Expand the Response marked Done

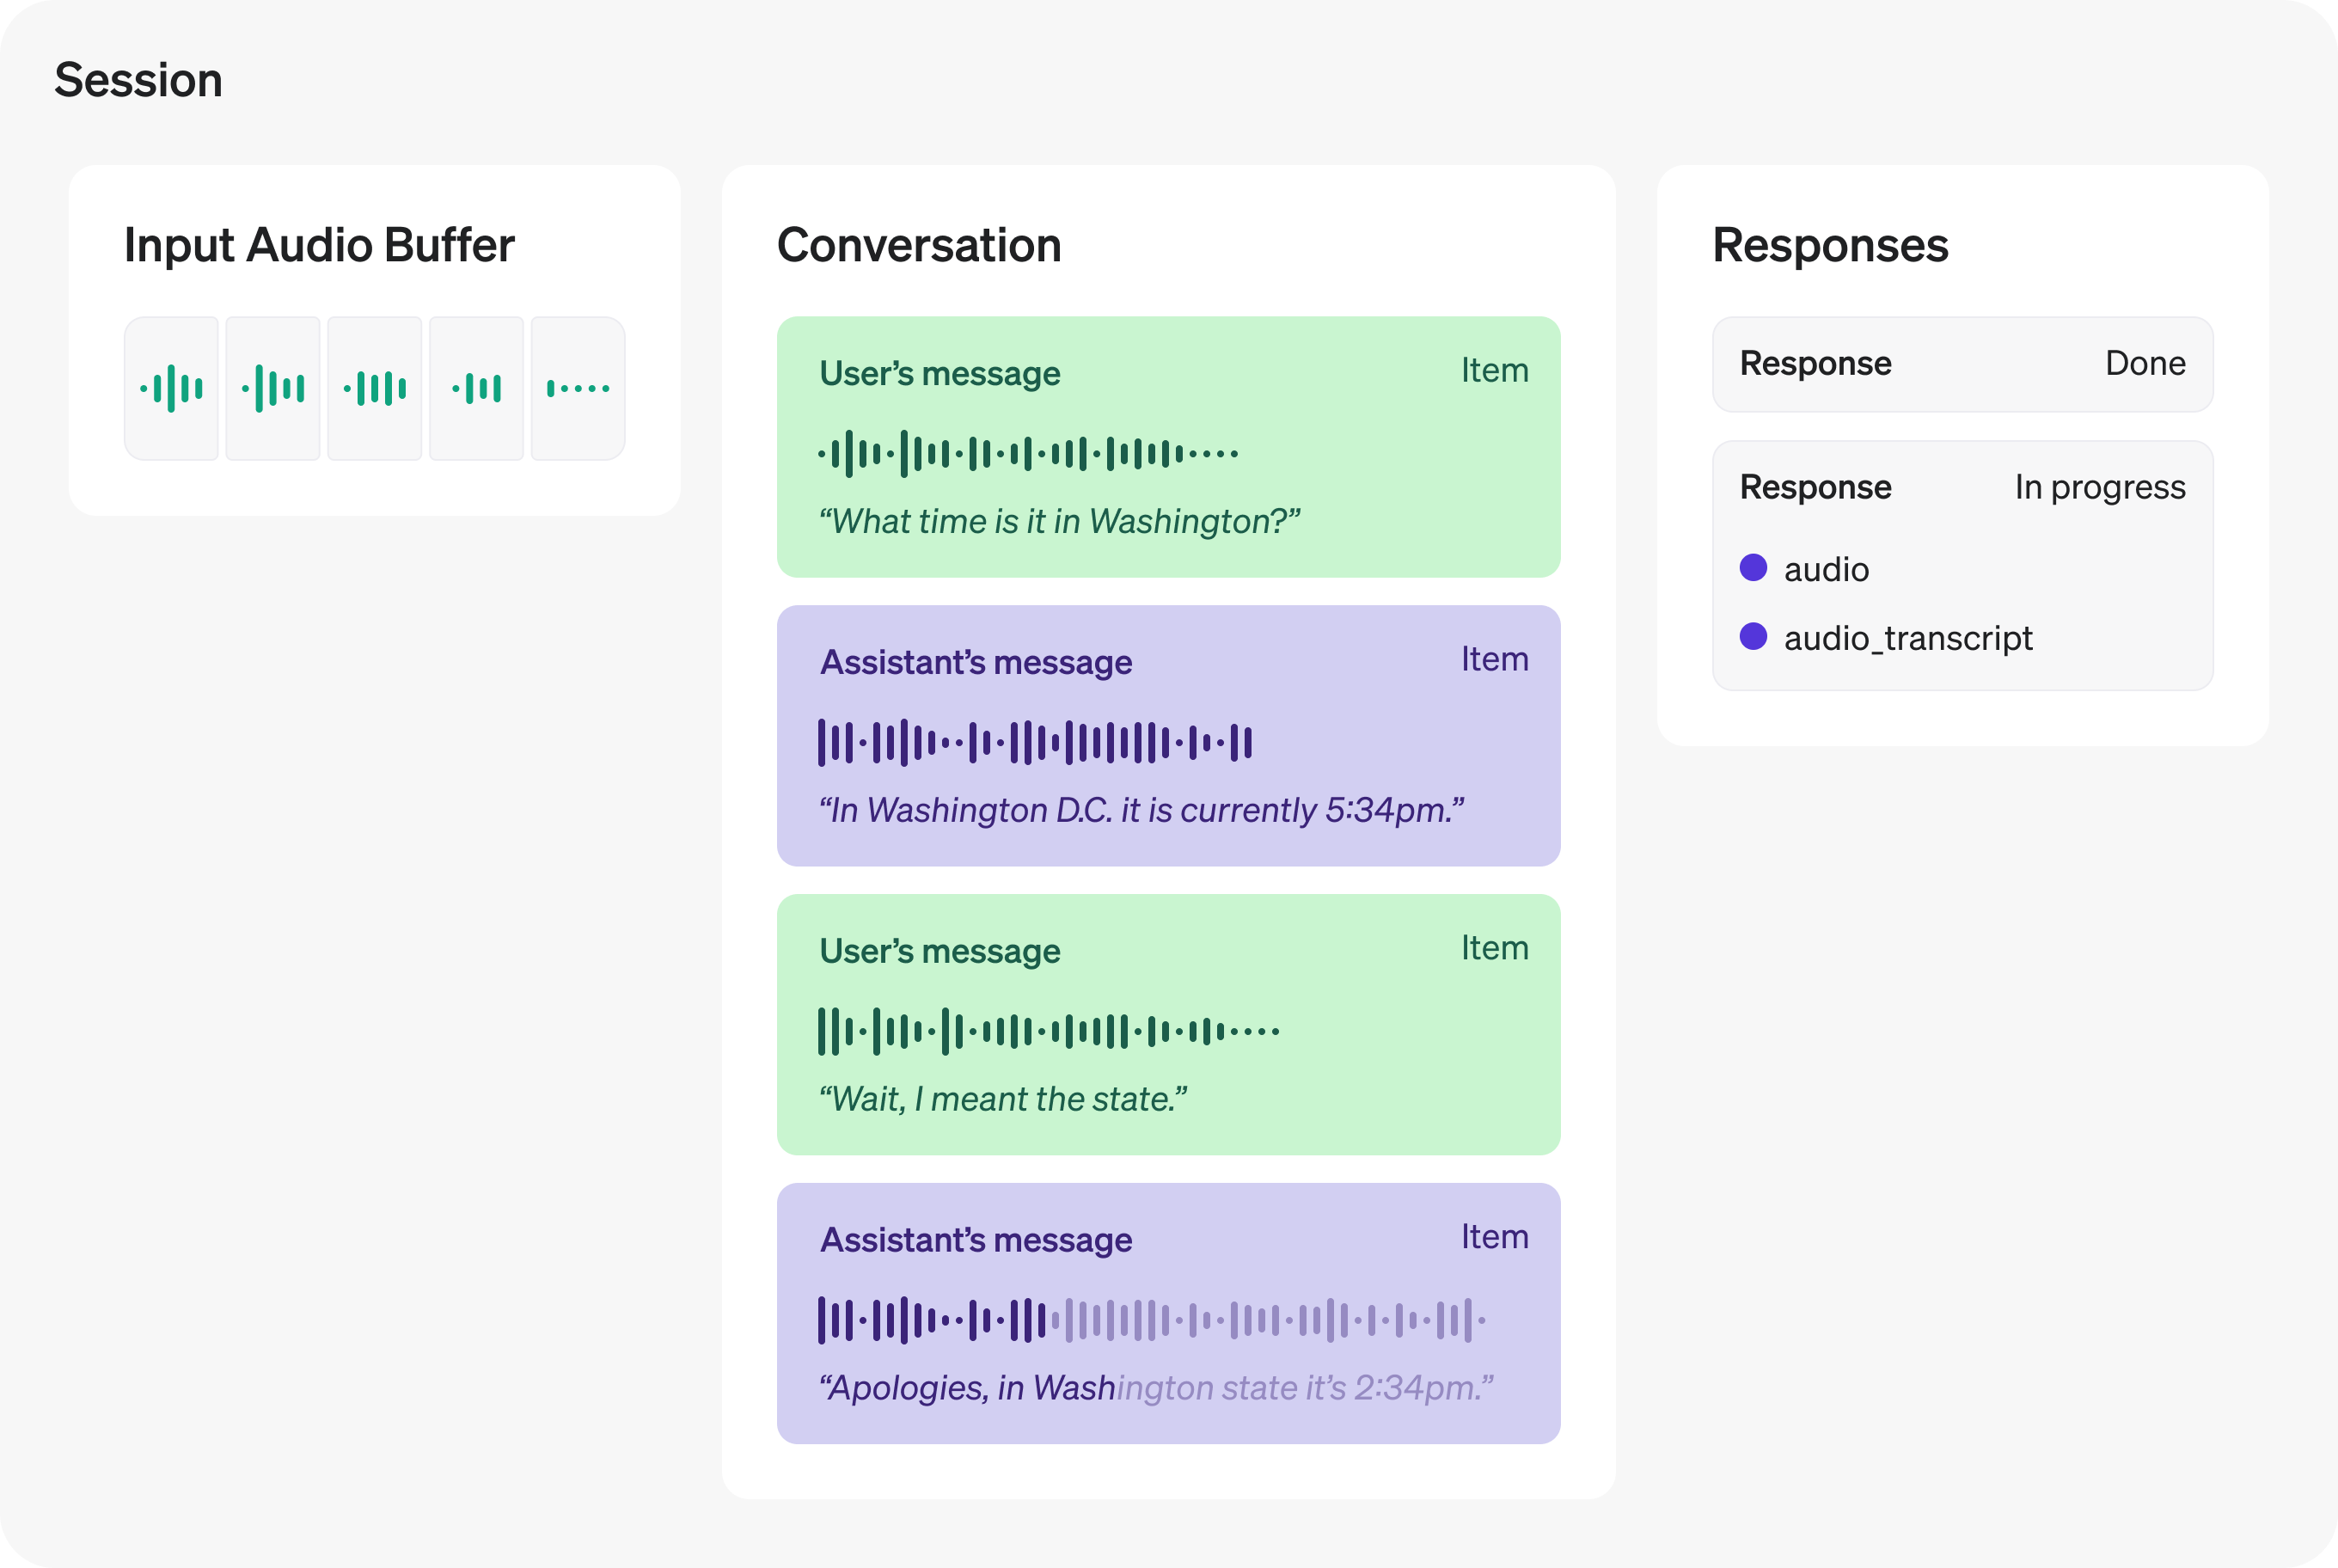1960,363
